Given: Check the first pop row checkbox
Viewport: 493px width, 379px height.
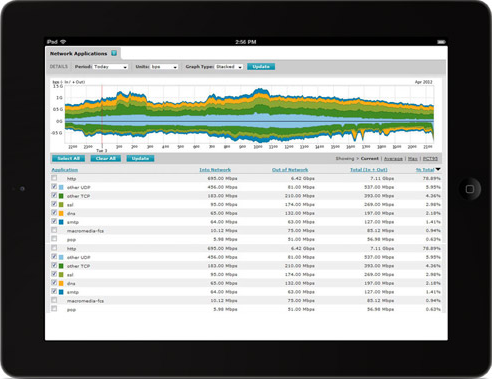Looking at the screenshot, I should [x=54, y=239].
